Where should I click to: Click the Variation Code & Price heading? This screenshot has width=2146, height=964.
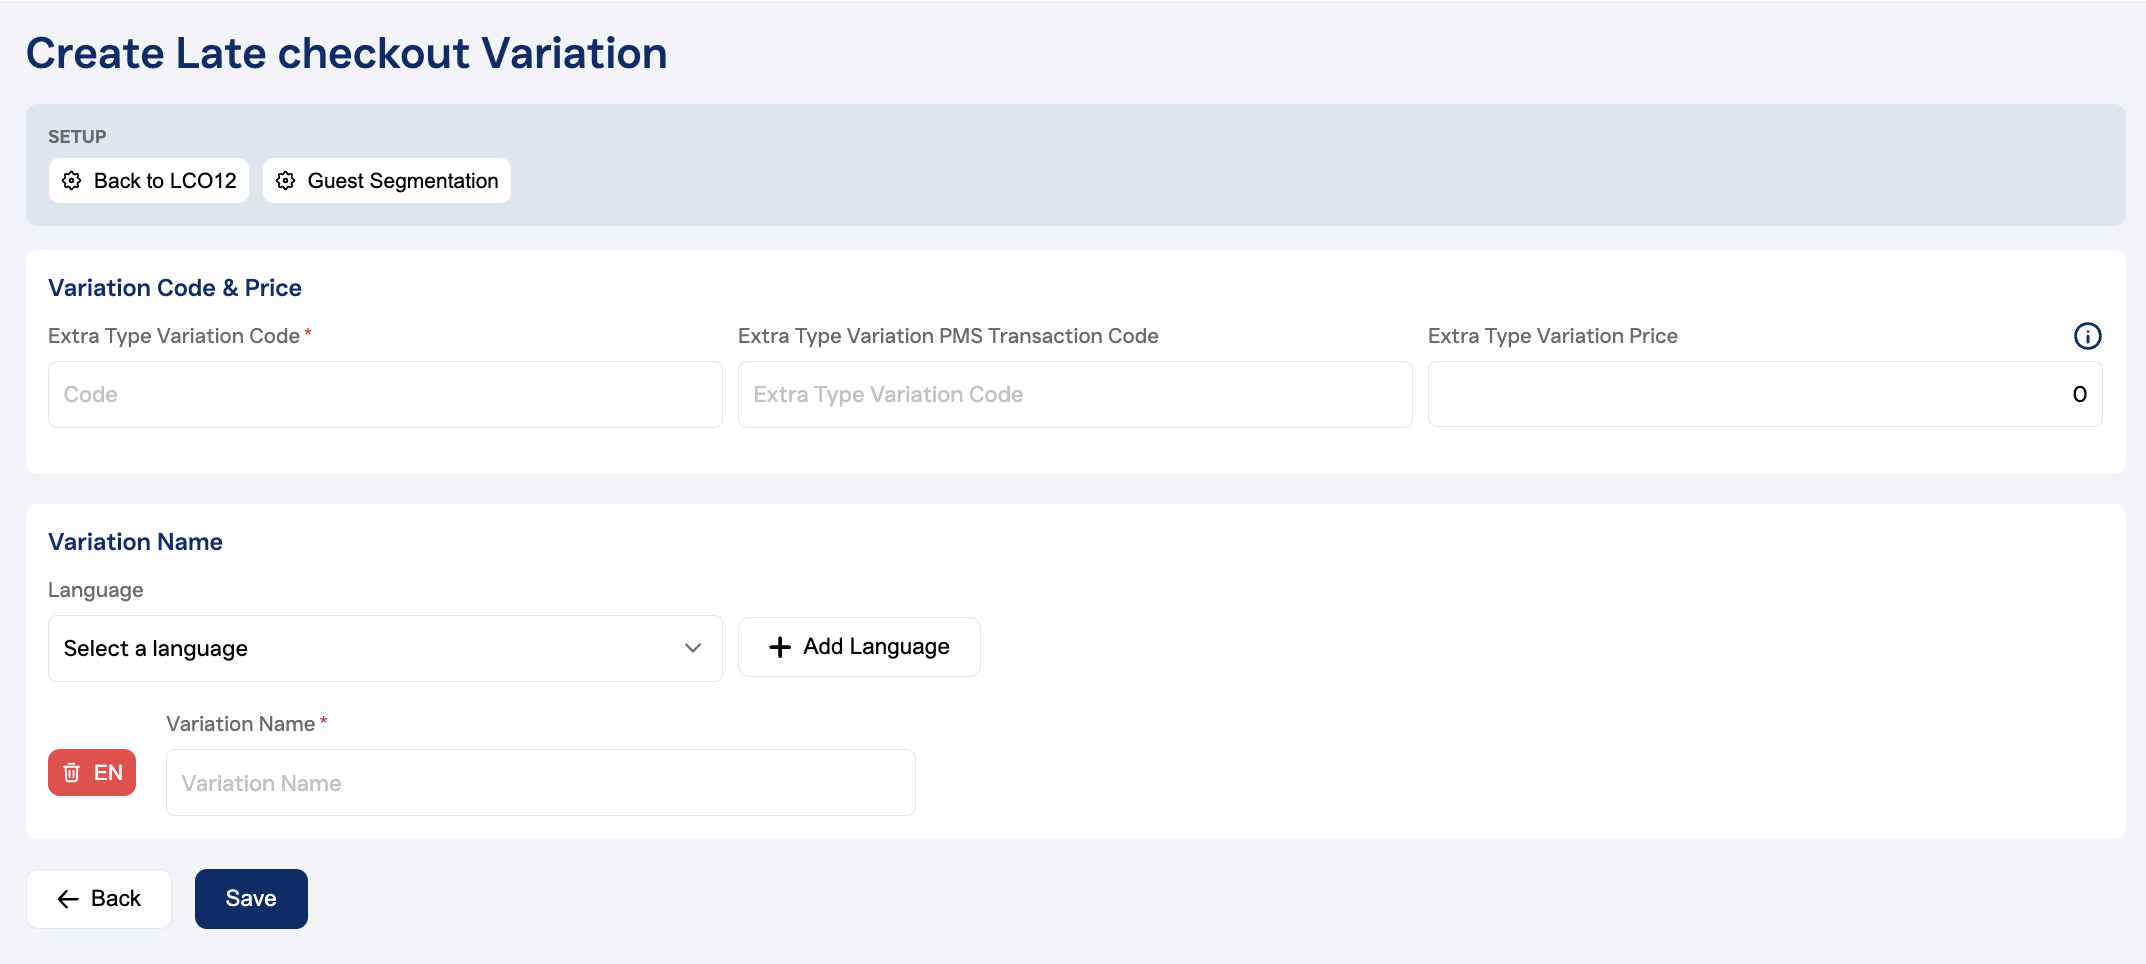[x=175, y=288]
